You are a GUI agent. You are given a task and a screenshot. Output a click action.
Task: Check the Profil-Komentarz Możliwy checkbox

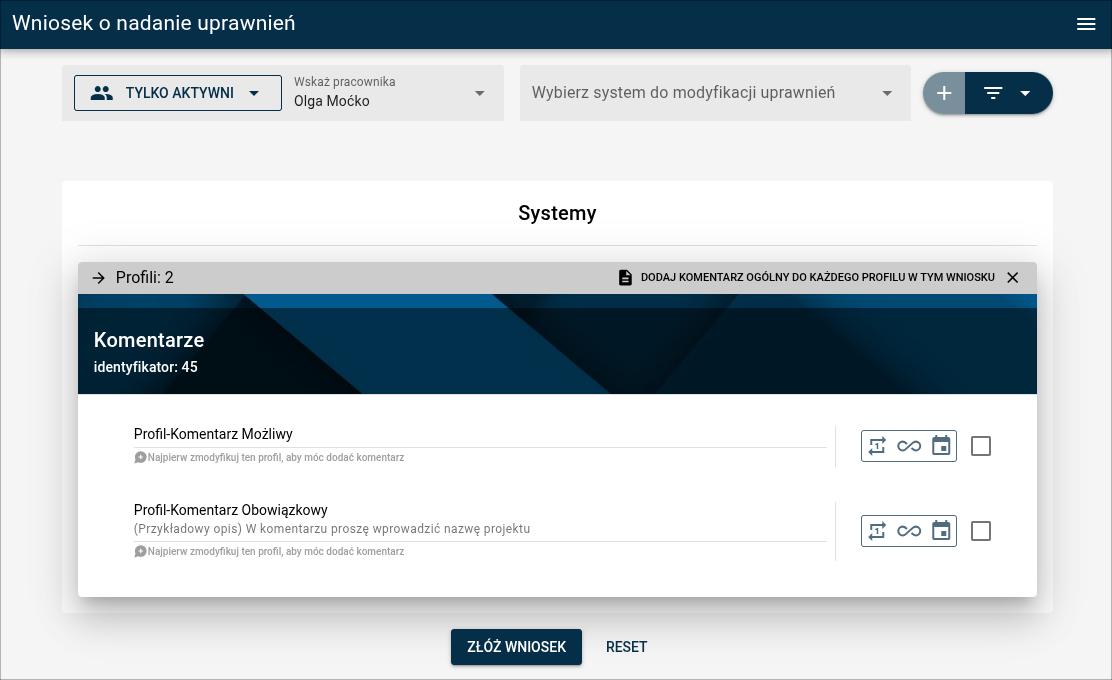pos(981,446)
